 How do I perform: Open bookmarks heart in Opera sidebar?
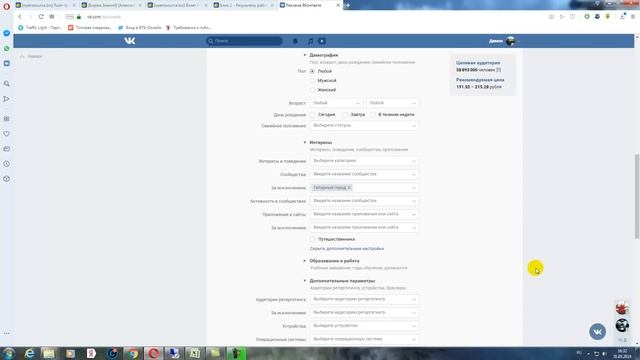tap(7, 134)
